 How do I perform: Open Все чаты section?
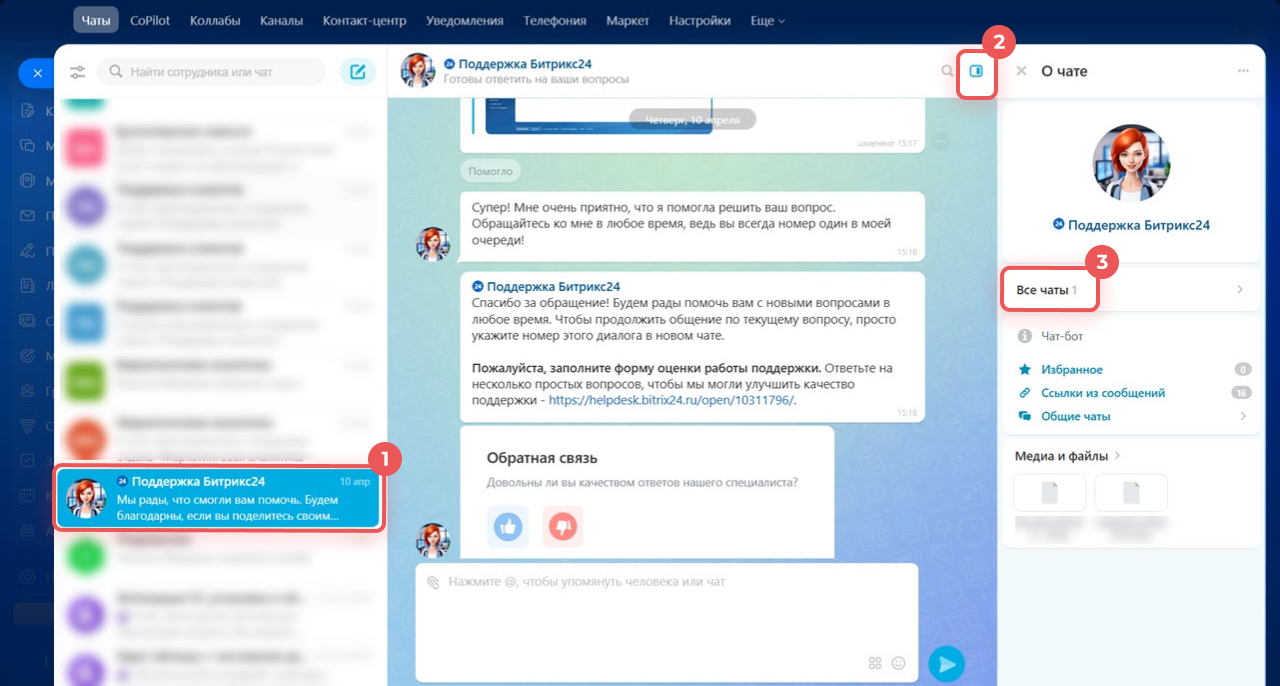coord(1131,289)
